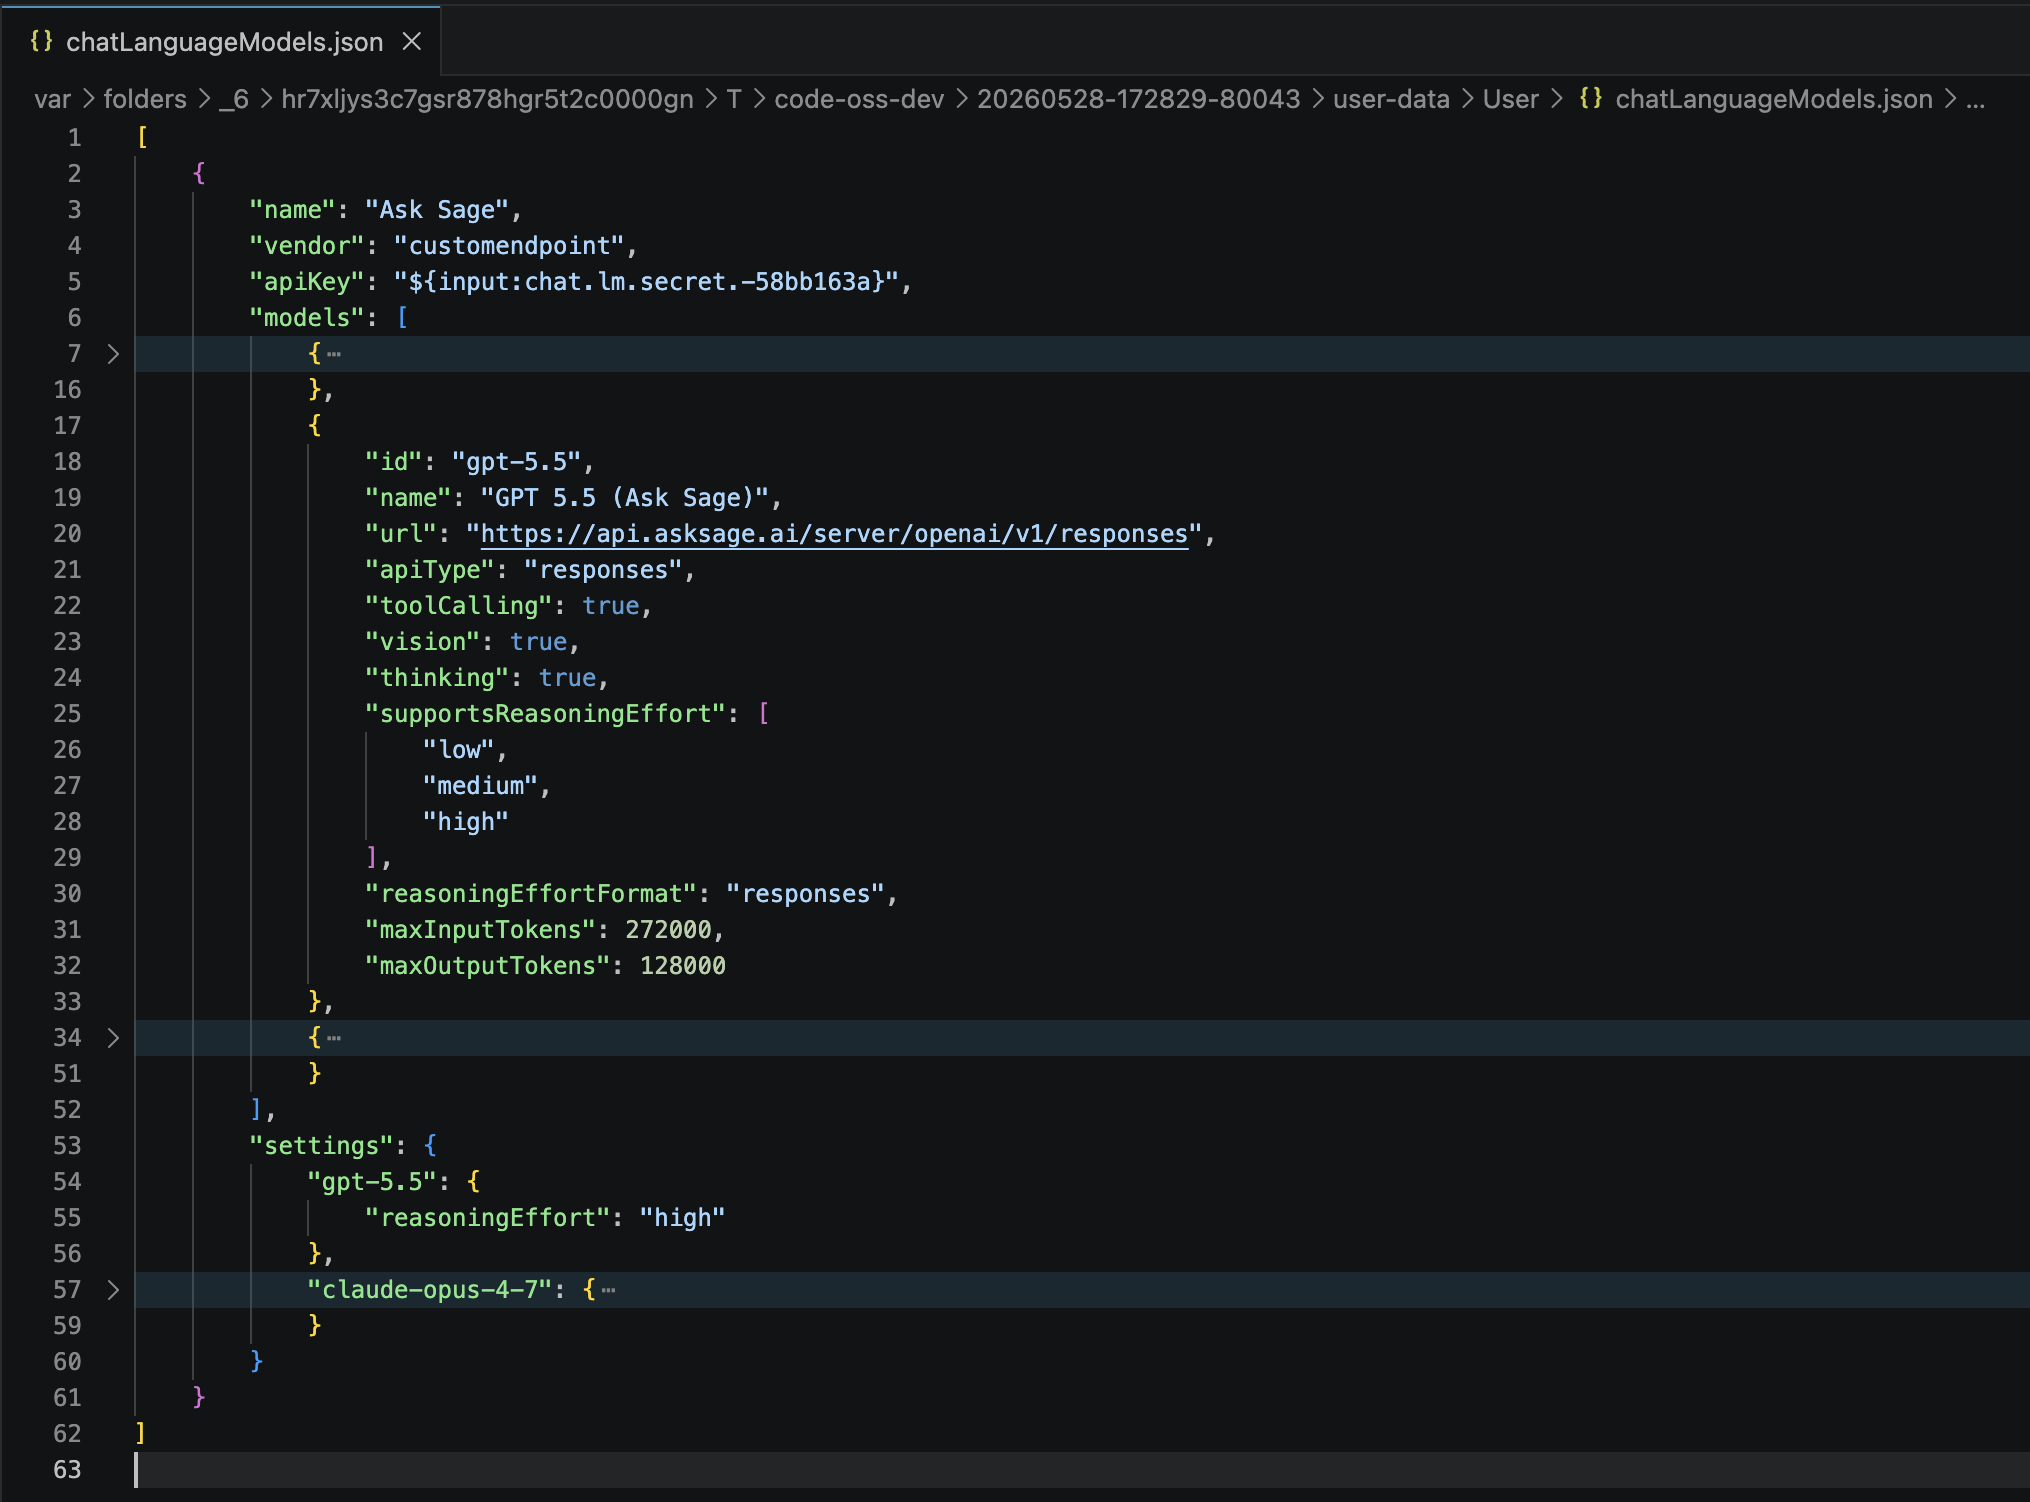Click the folded ellipsis marker on line 7

click(x=334, y=354)
